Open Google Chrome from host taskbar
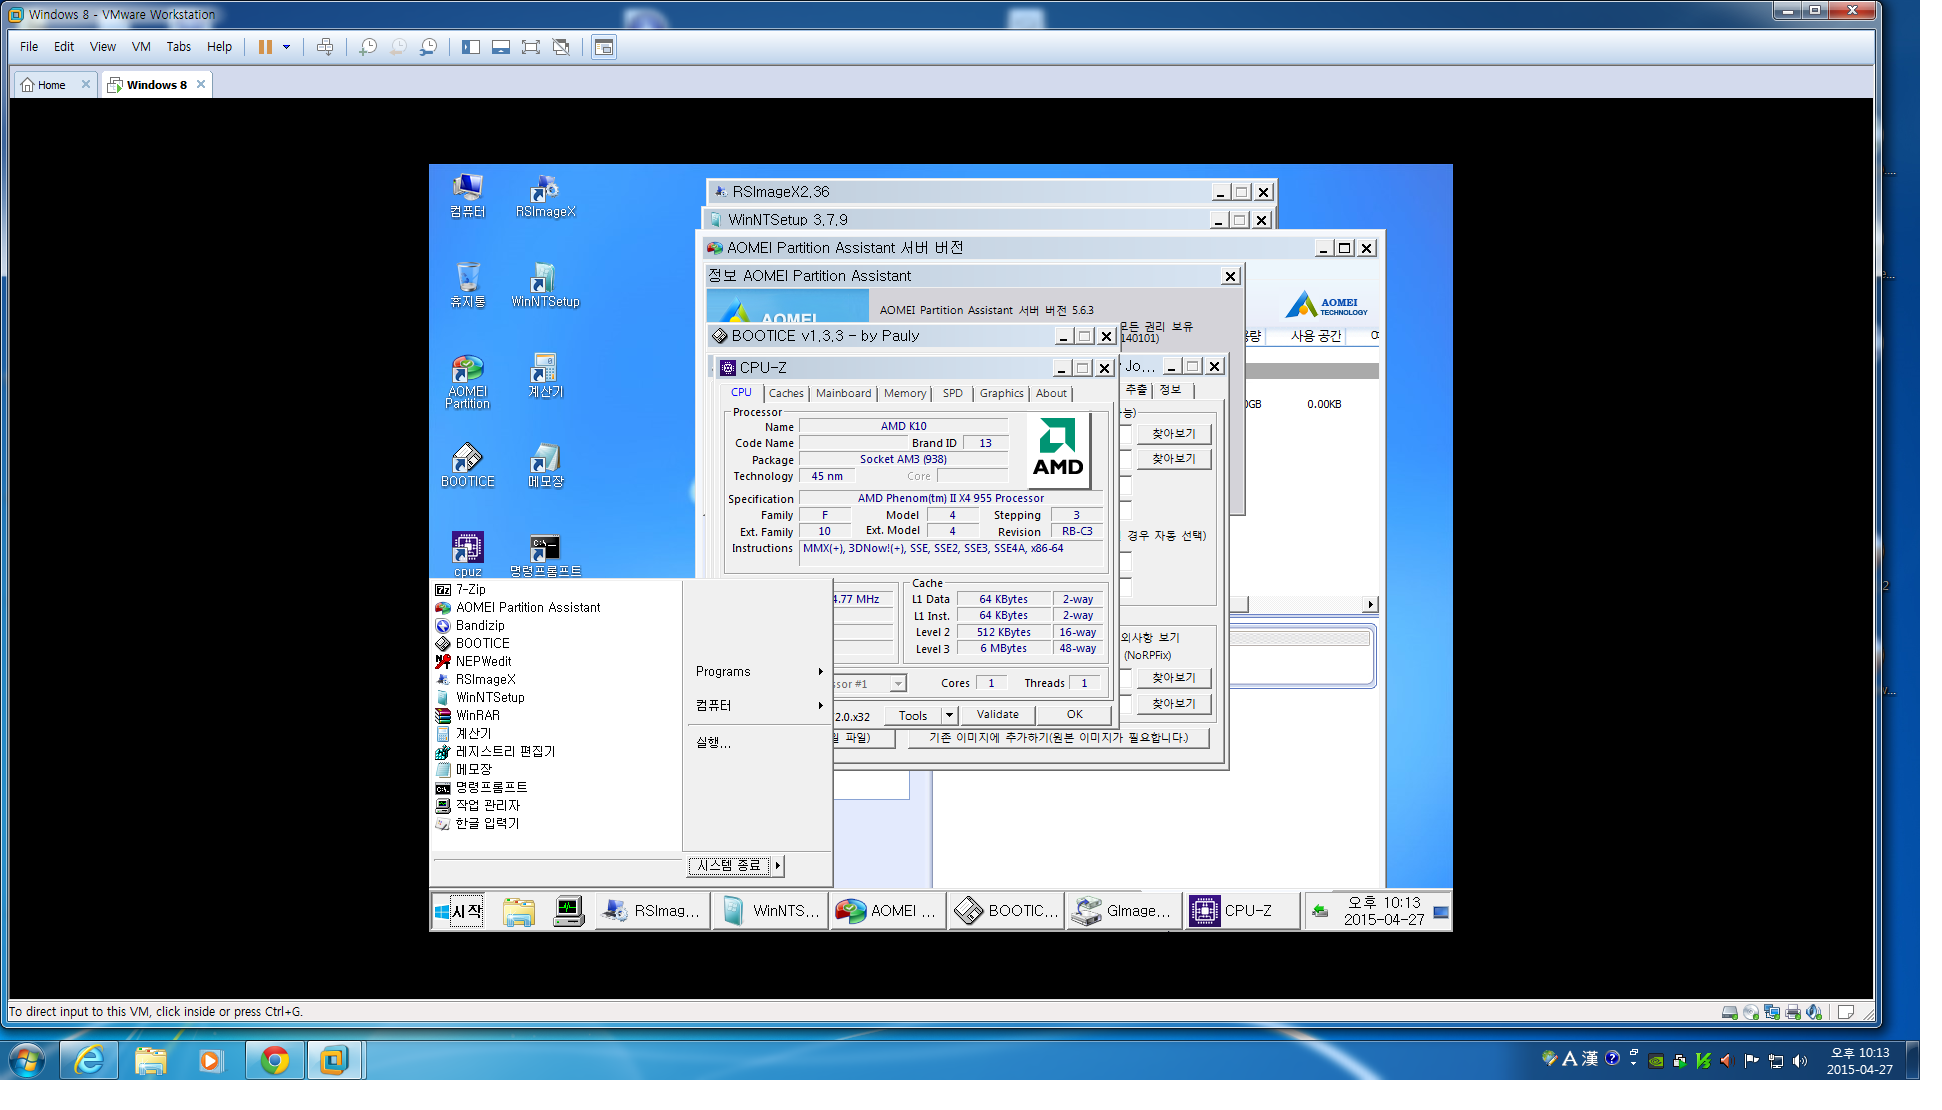The height and width of the screenshot is (1110, 1942). (275, 1060)
